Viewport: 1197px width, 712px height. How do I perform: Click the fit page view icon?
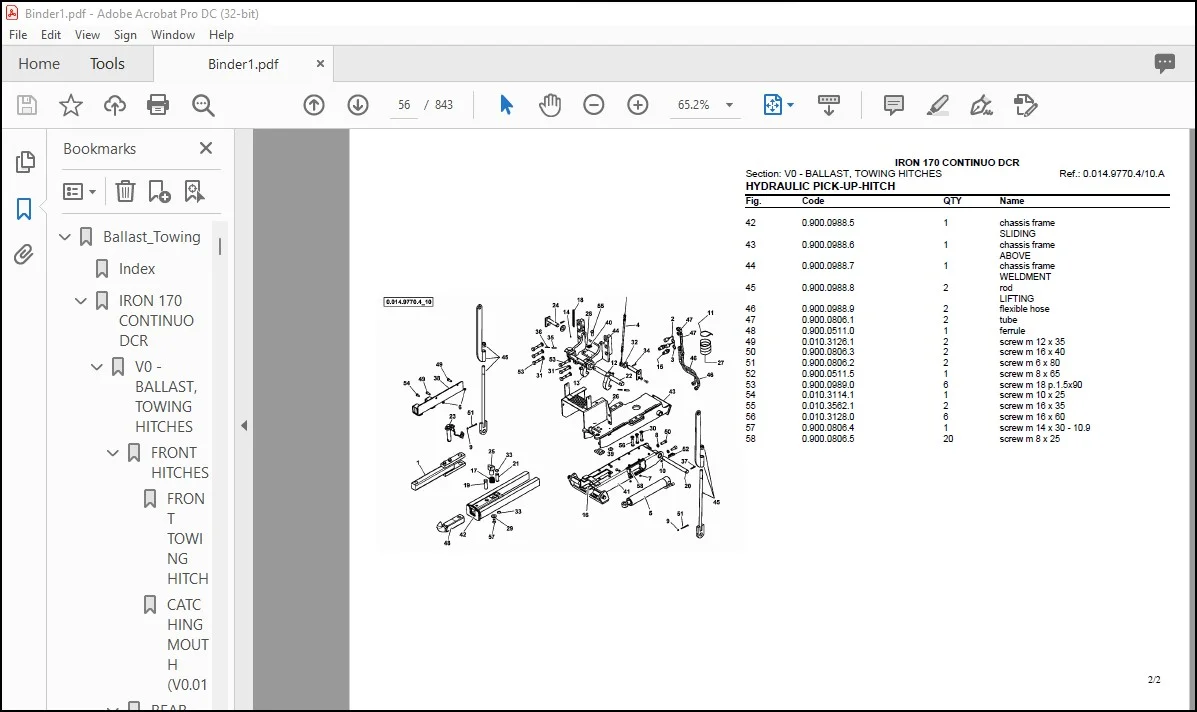click(773, 105)
